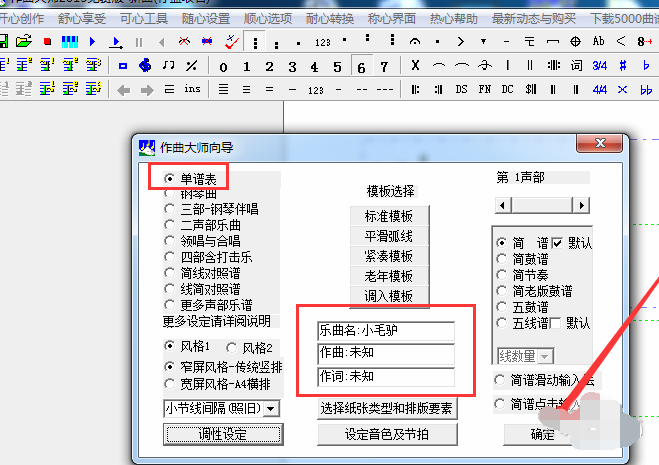Select the 二声部乐曲 radio option
Image resolution: width=659 pixels, height=465 pixels.
point(169,226)
